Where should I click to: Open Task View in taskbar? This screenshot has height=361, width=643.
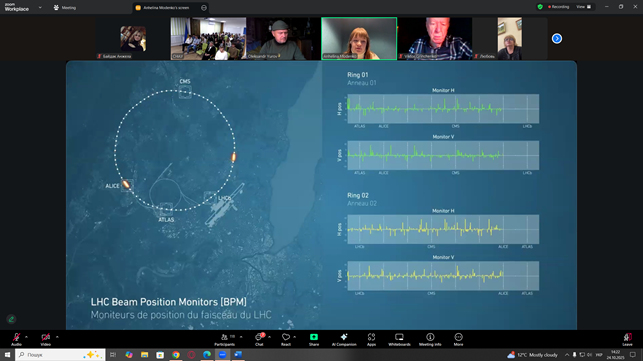click(113, 354)
